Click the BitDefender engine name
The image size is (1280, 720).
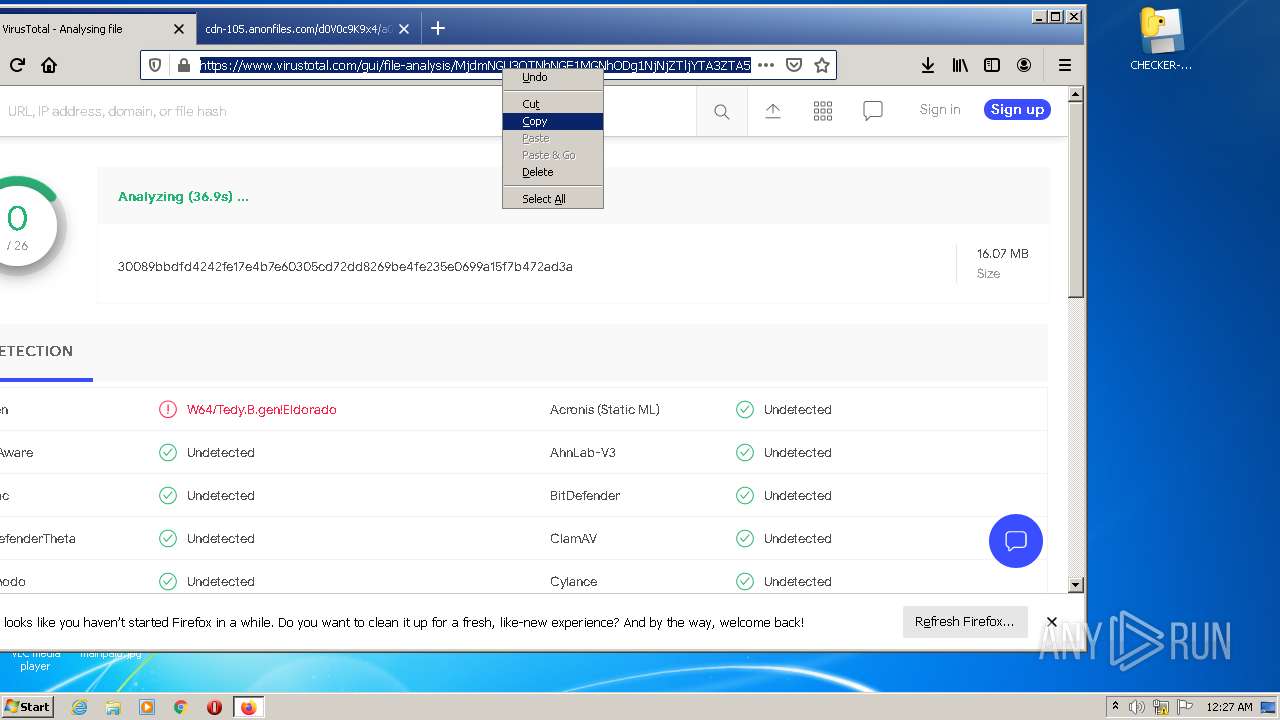(x=585, y=496)
